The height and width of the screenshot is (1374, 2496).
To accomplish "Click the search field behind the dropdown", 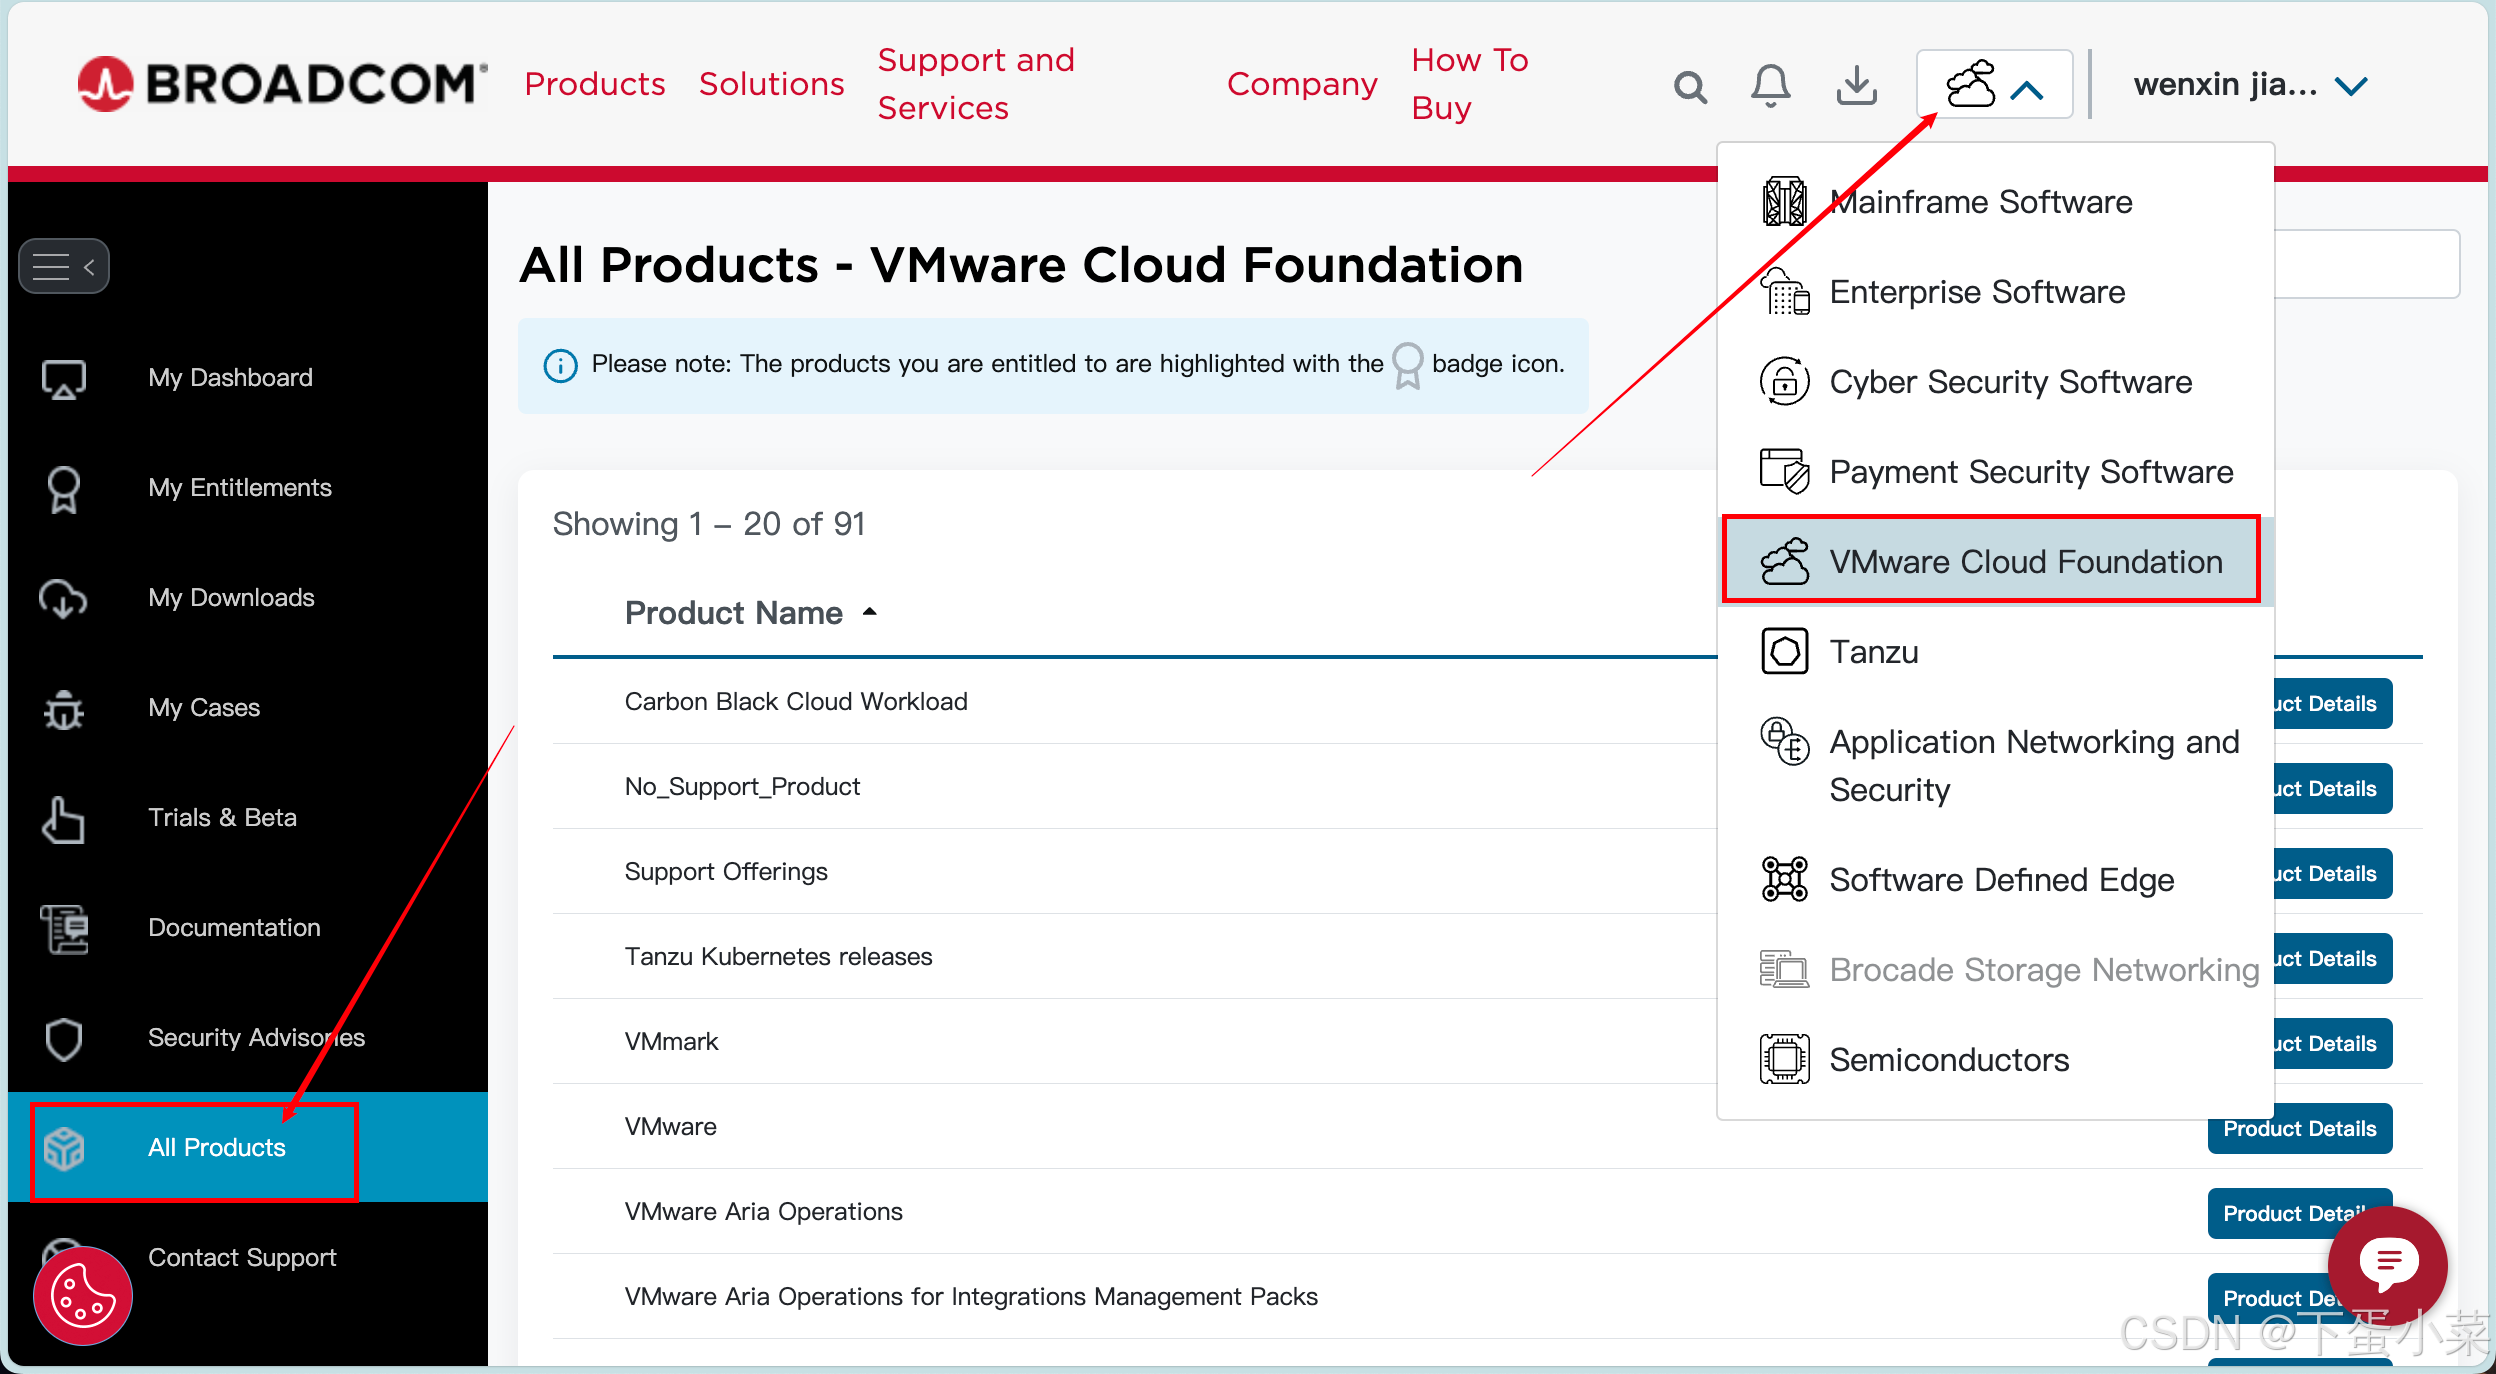I will coord(2365,264).
